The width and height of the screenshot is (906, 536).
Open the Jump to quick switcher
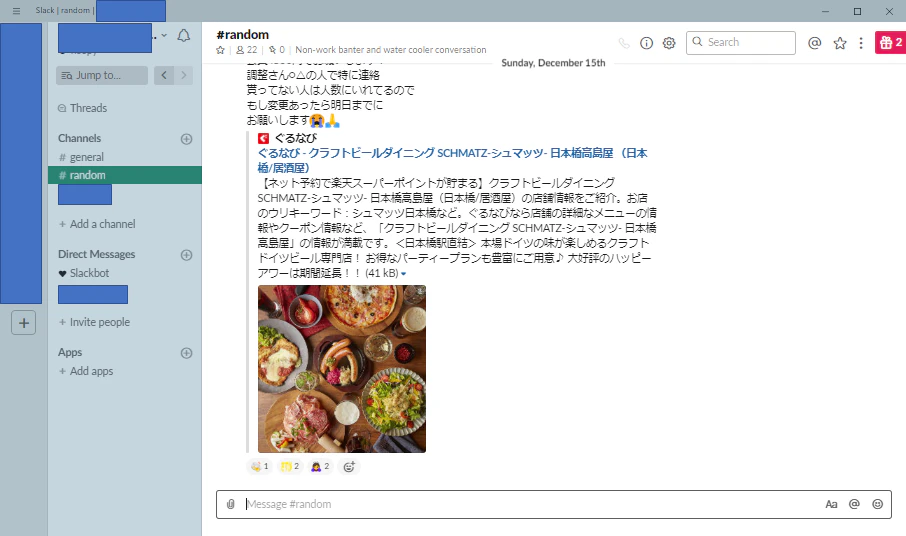click(x=102, y=75)
